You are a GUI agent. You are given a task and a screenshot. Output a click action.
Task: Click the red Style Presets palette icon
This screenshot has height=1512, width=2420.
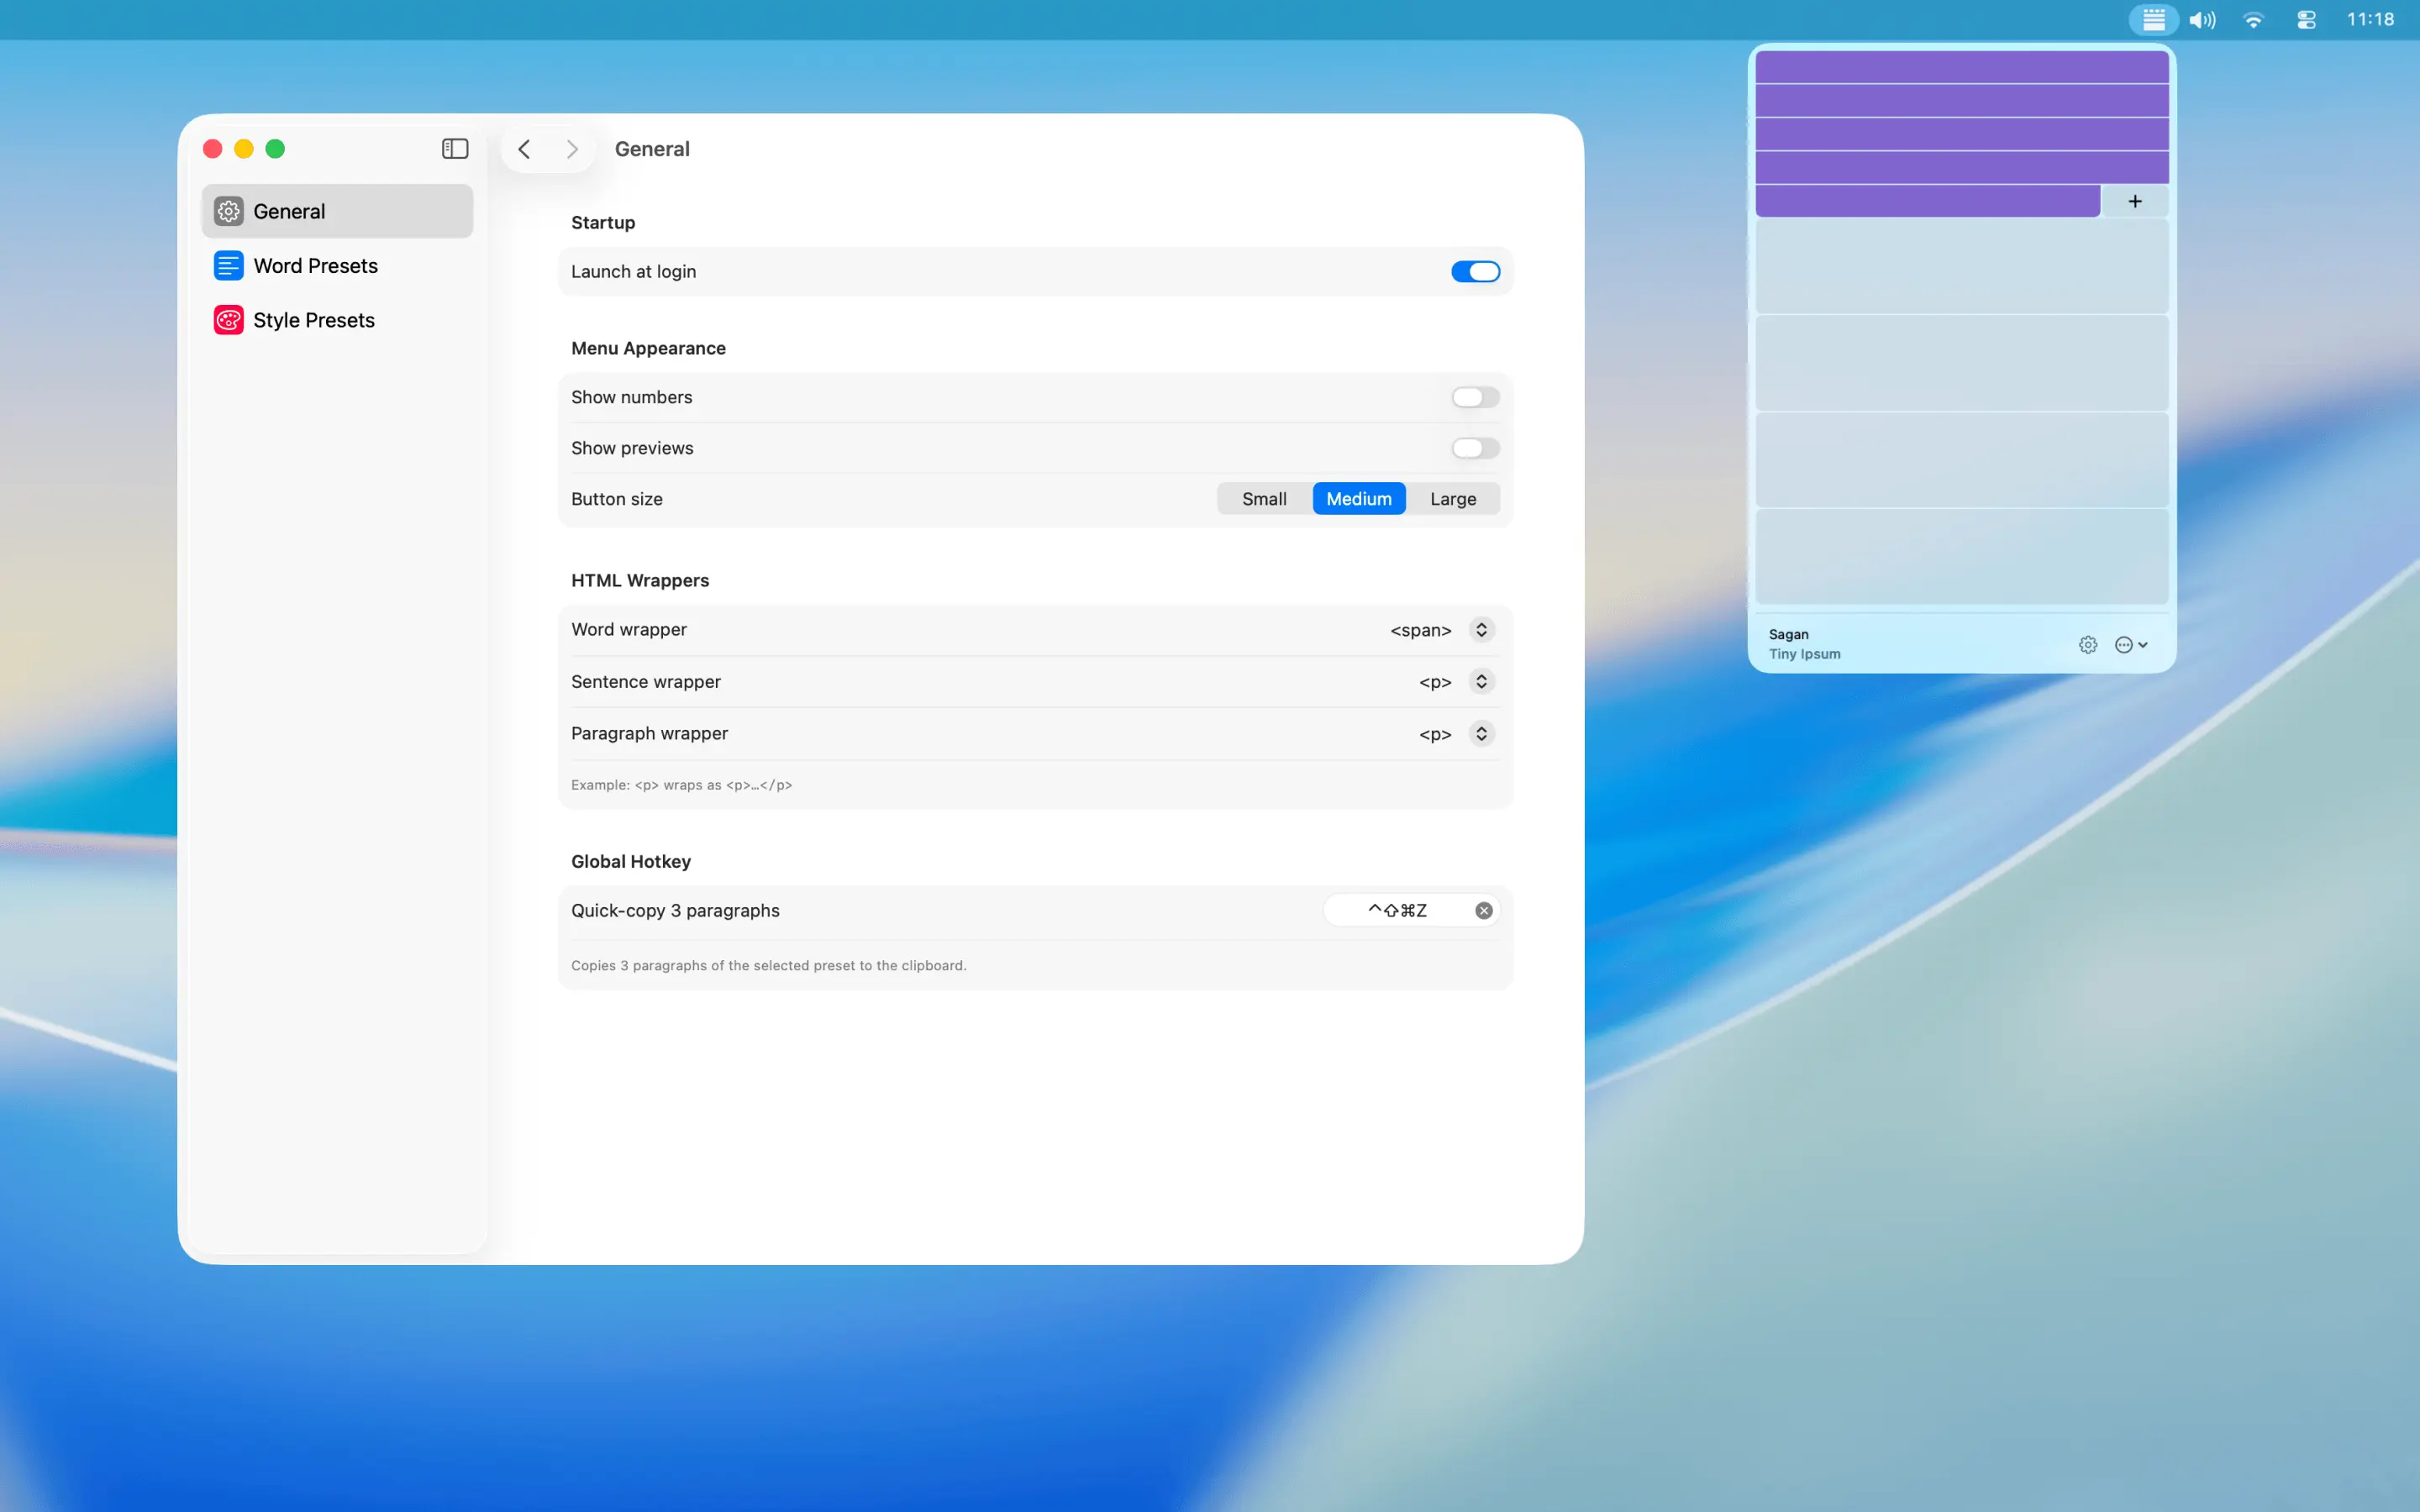[229, 320]
